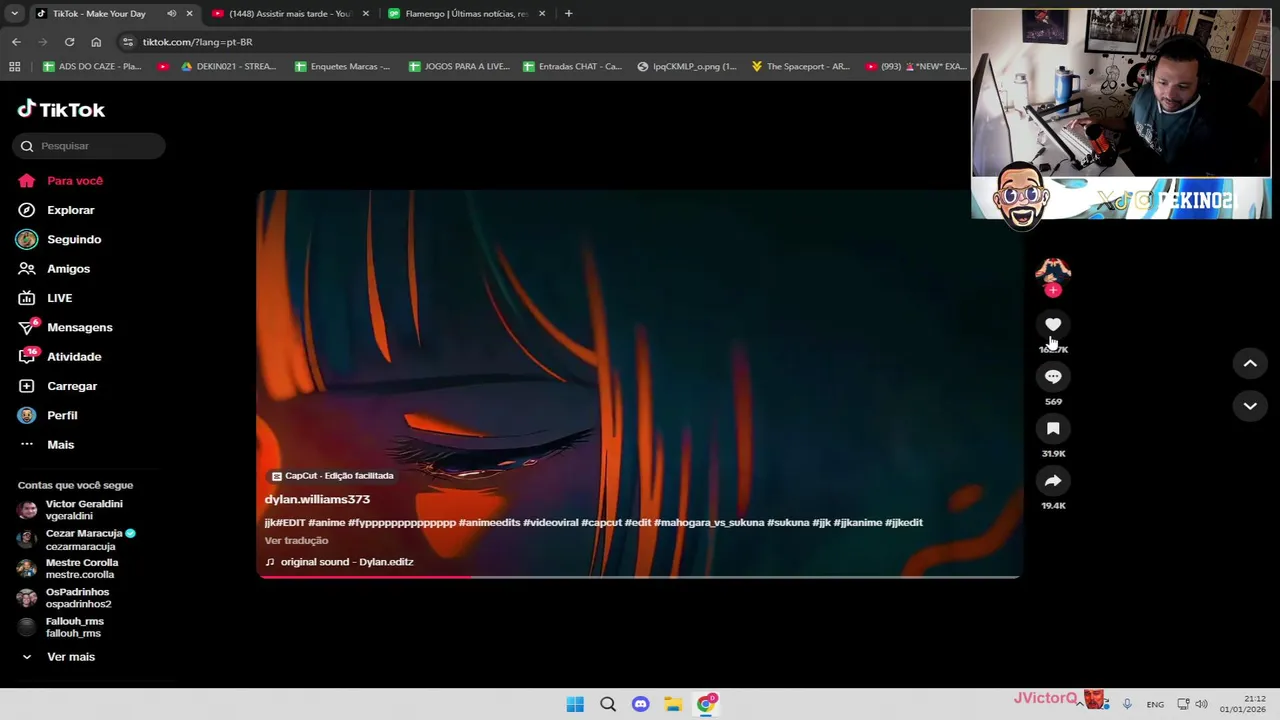The image size is (1280, 720).
Task: Focus the Pesquisar search field
Action: click(90, 146)
